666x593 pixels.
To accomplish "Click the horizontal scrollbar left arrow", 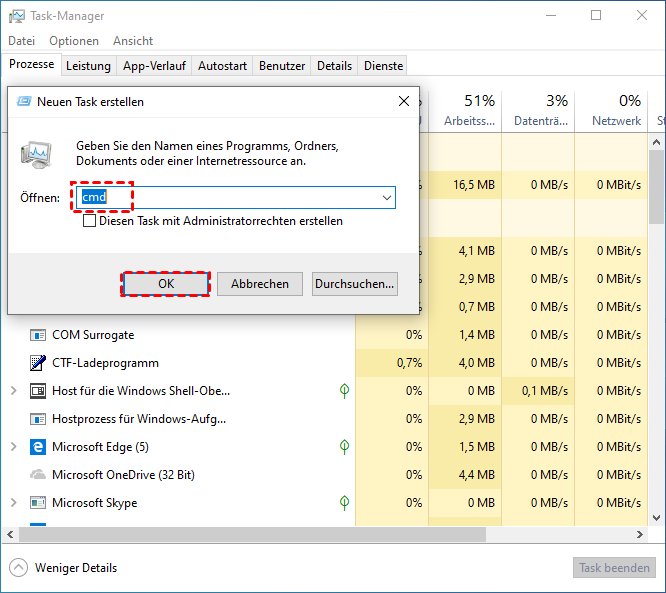I will tap(11, 534).
